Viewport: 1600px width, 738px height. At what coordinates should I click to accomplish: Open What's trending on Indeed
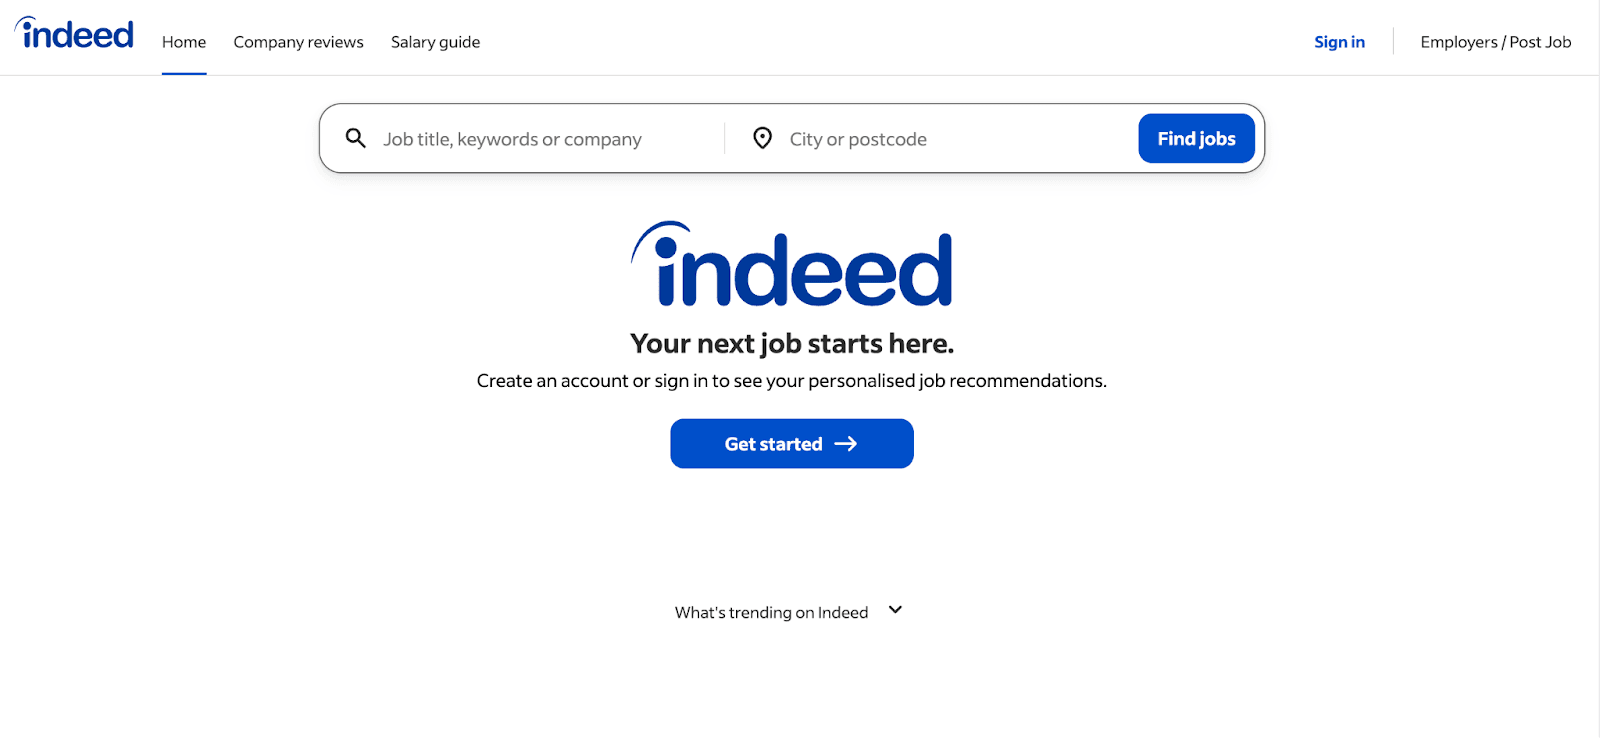click(771, 612)
